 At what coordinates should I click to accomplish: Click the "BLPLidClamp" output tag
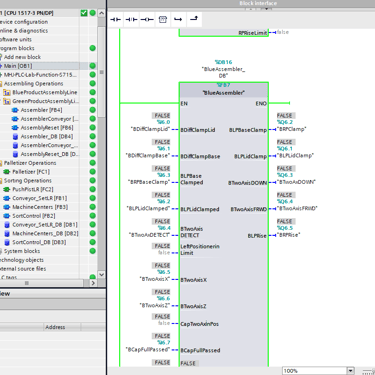point(295,155)
